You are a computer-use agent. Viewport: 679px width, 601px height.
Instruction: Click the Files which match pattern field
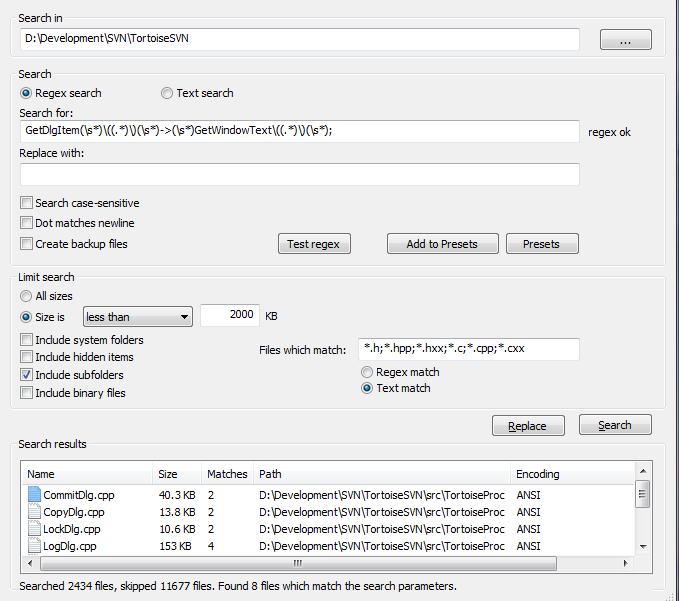(x=469, y=349)
